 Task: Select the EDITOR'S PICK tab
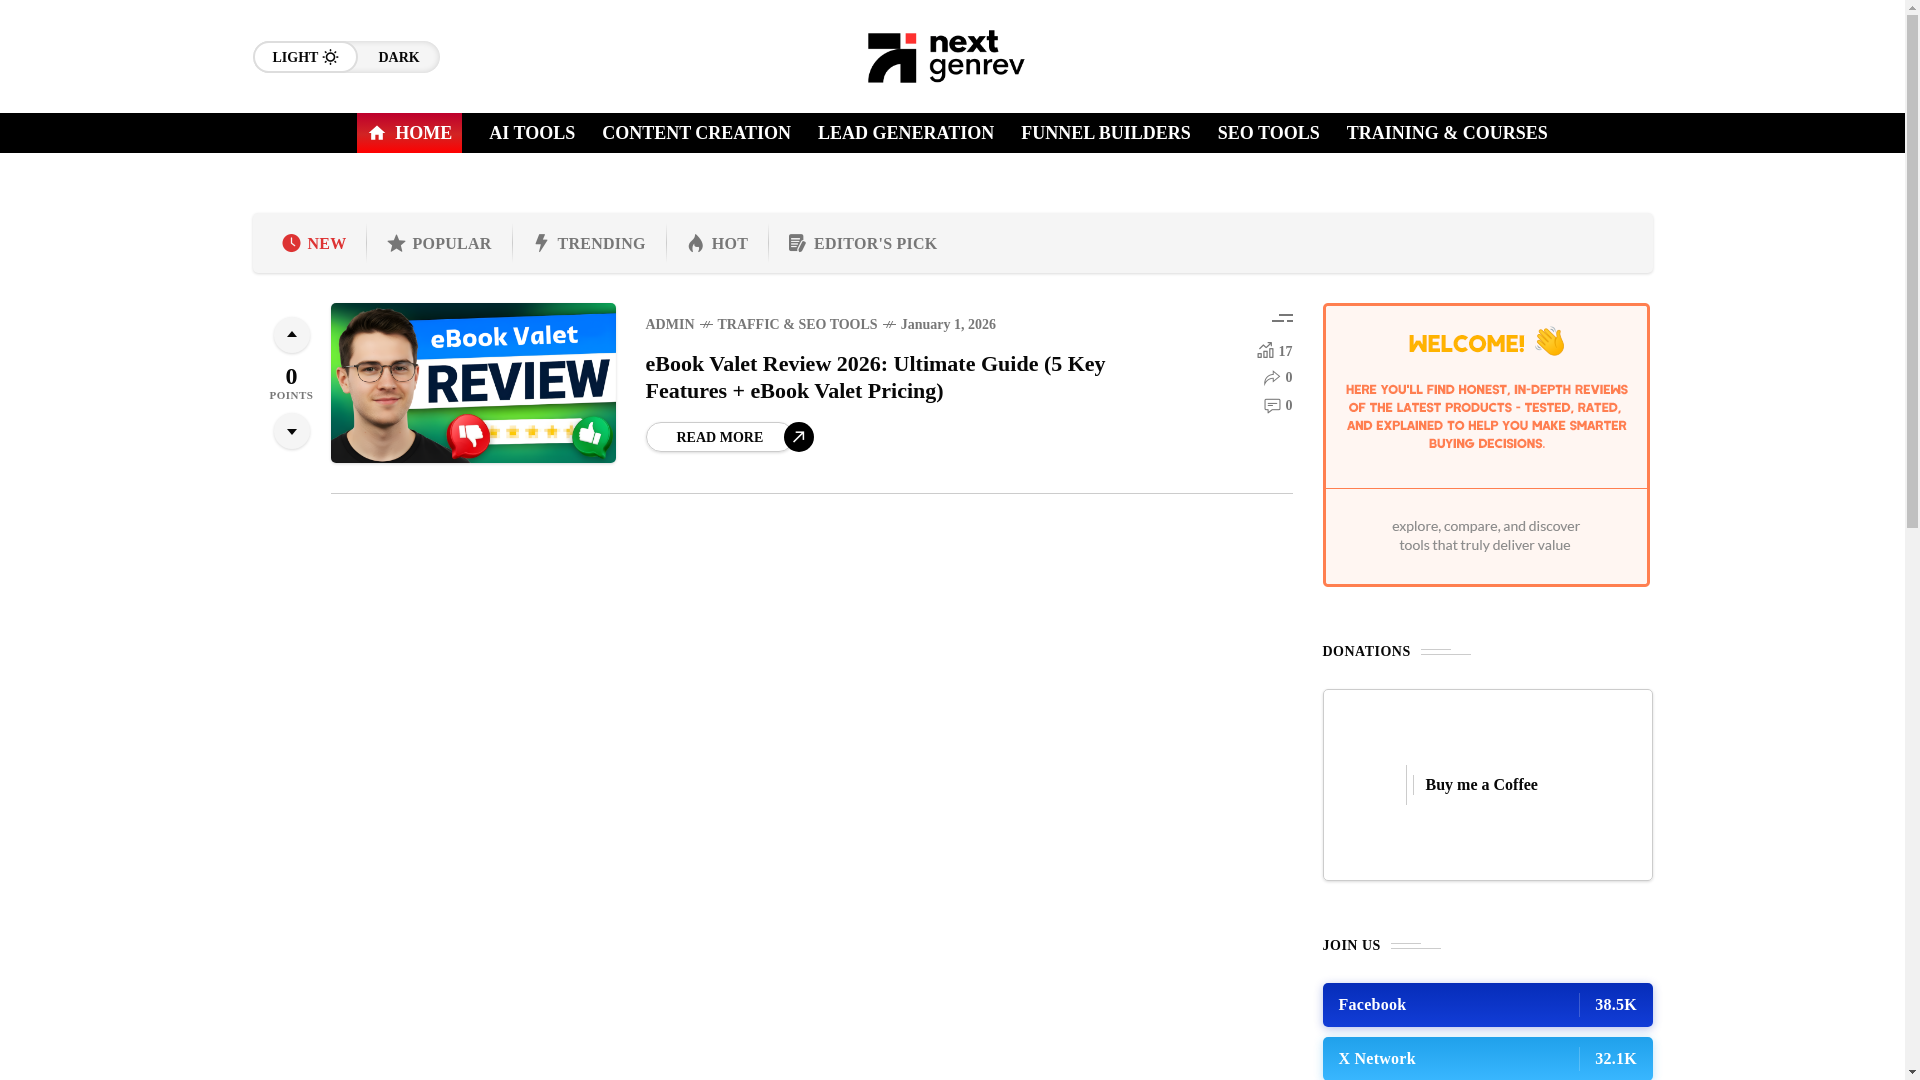coord(862,243)
